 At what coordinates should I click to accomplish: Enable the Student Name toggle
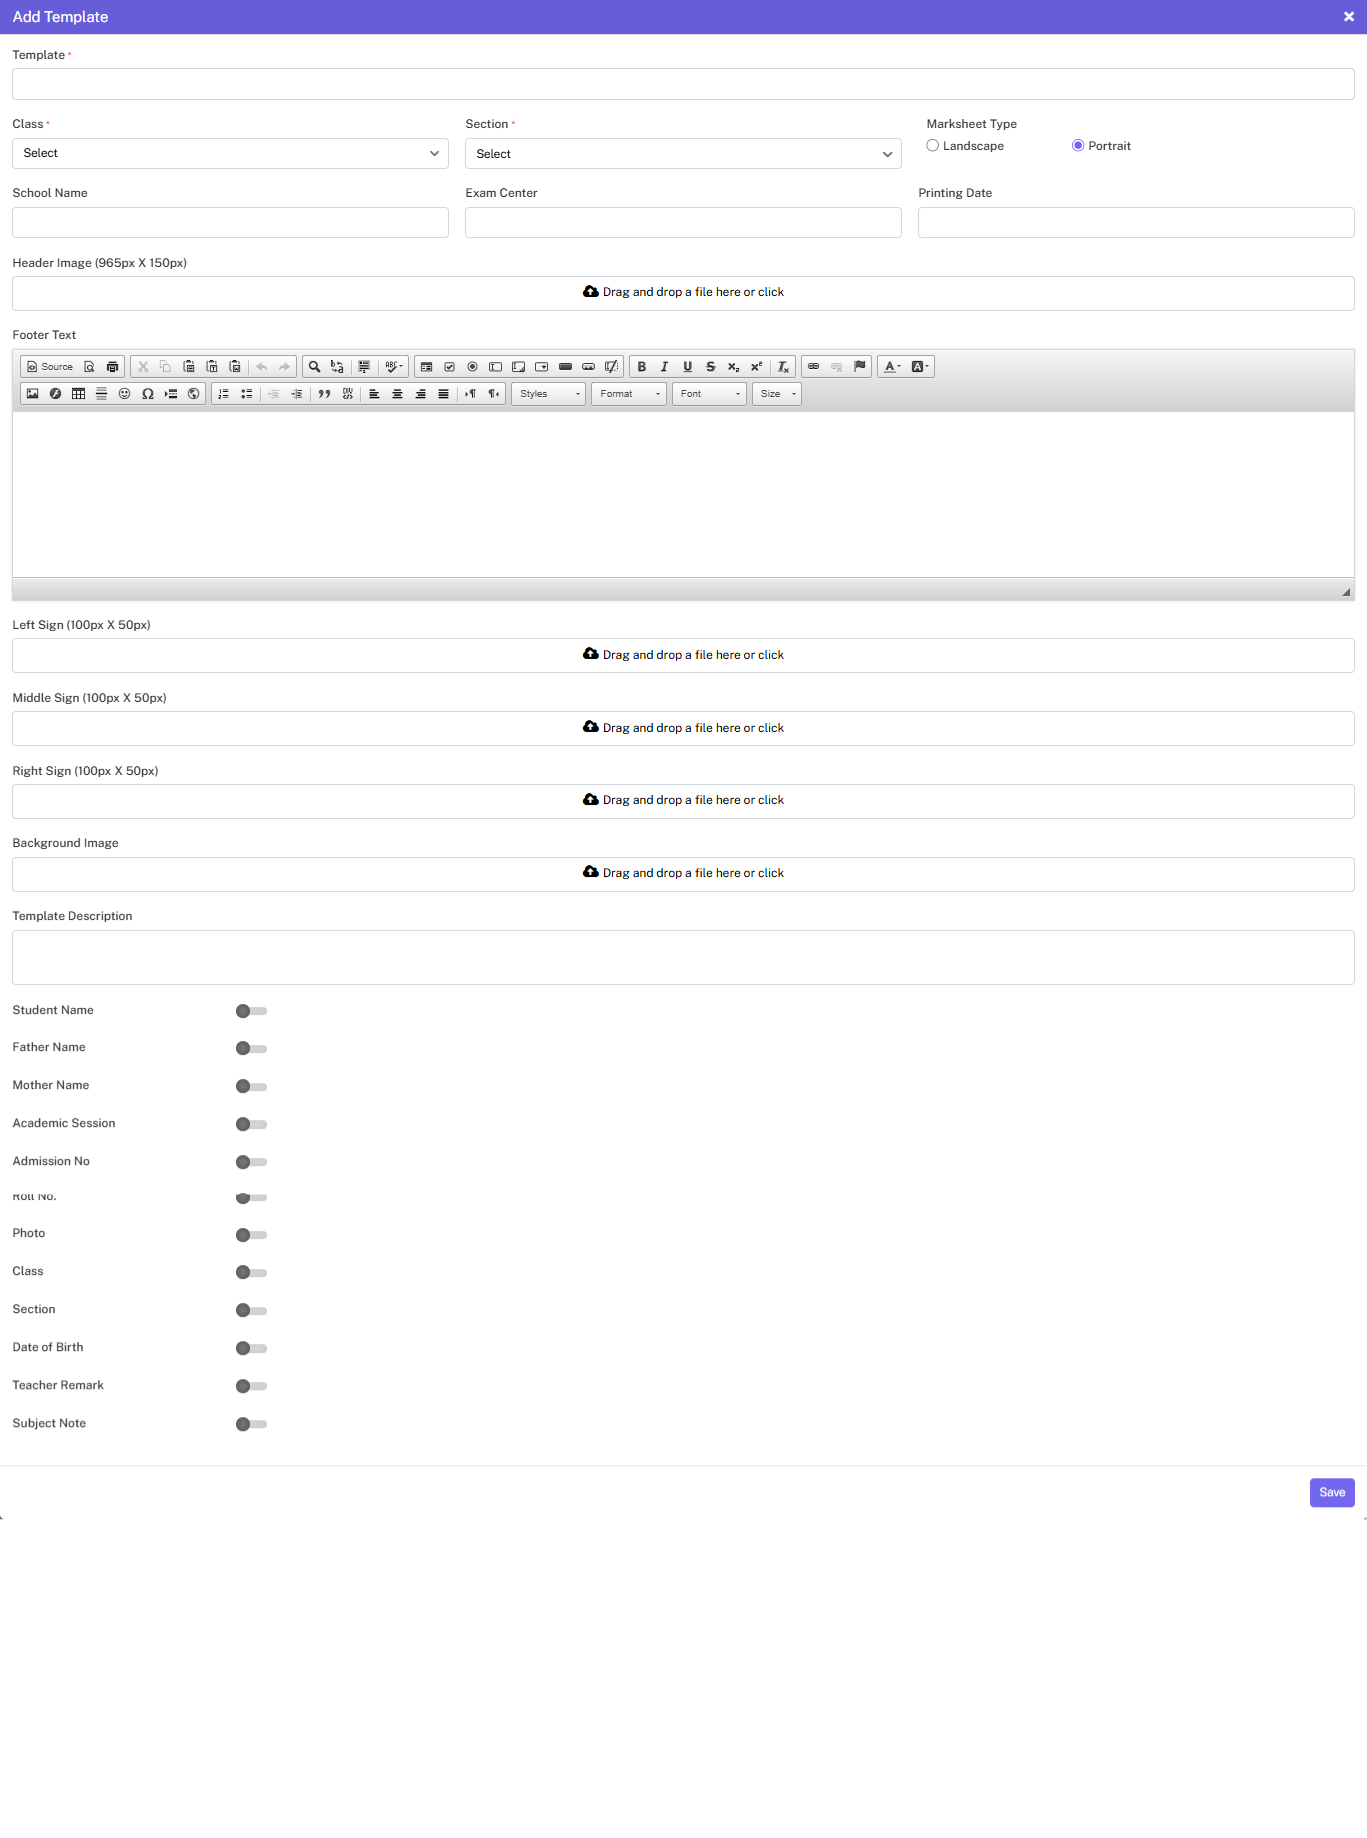pyautogui.click(x=251, y=1011)
